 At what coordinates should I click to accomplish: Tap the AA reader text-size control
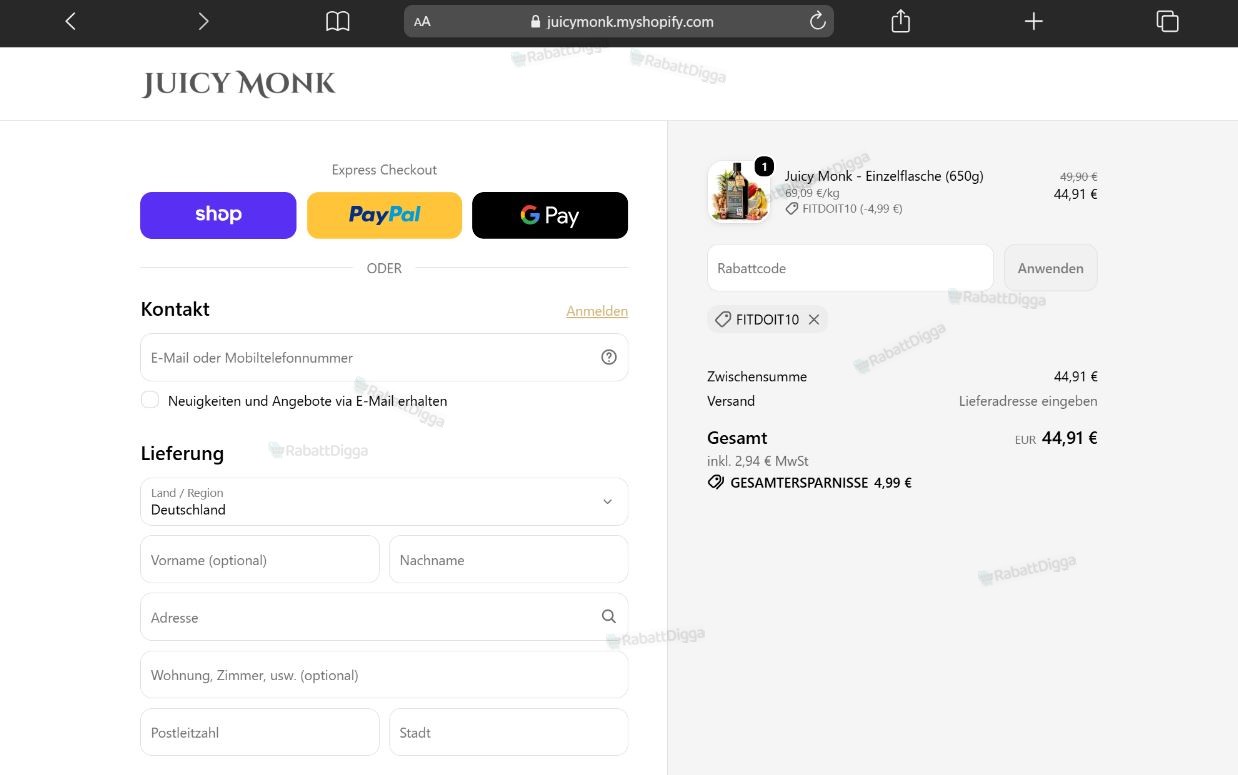(x=422, y=21)
